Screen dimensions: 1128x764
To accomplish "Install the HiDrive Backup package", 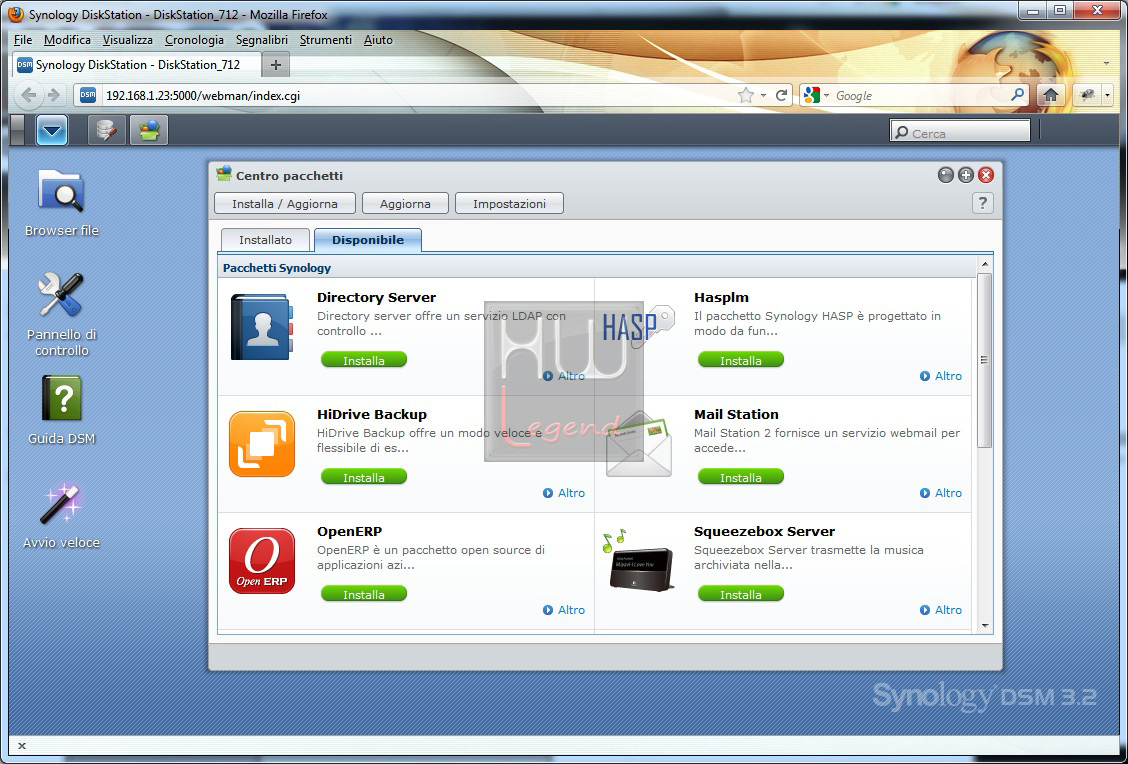I will point(364,477).
